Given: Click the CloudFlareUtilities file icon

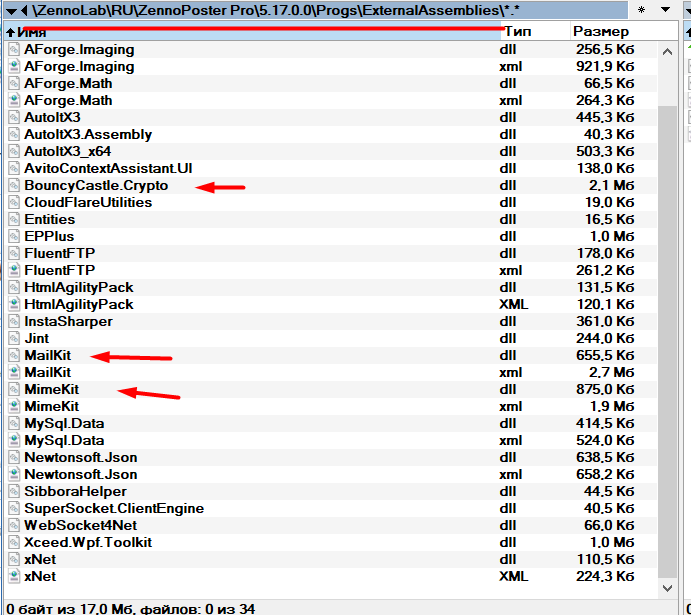Looking at the screenshot, I should 14,203.
